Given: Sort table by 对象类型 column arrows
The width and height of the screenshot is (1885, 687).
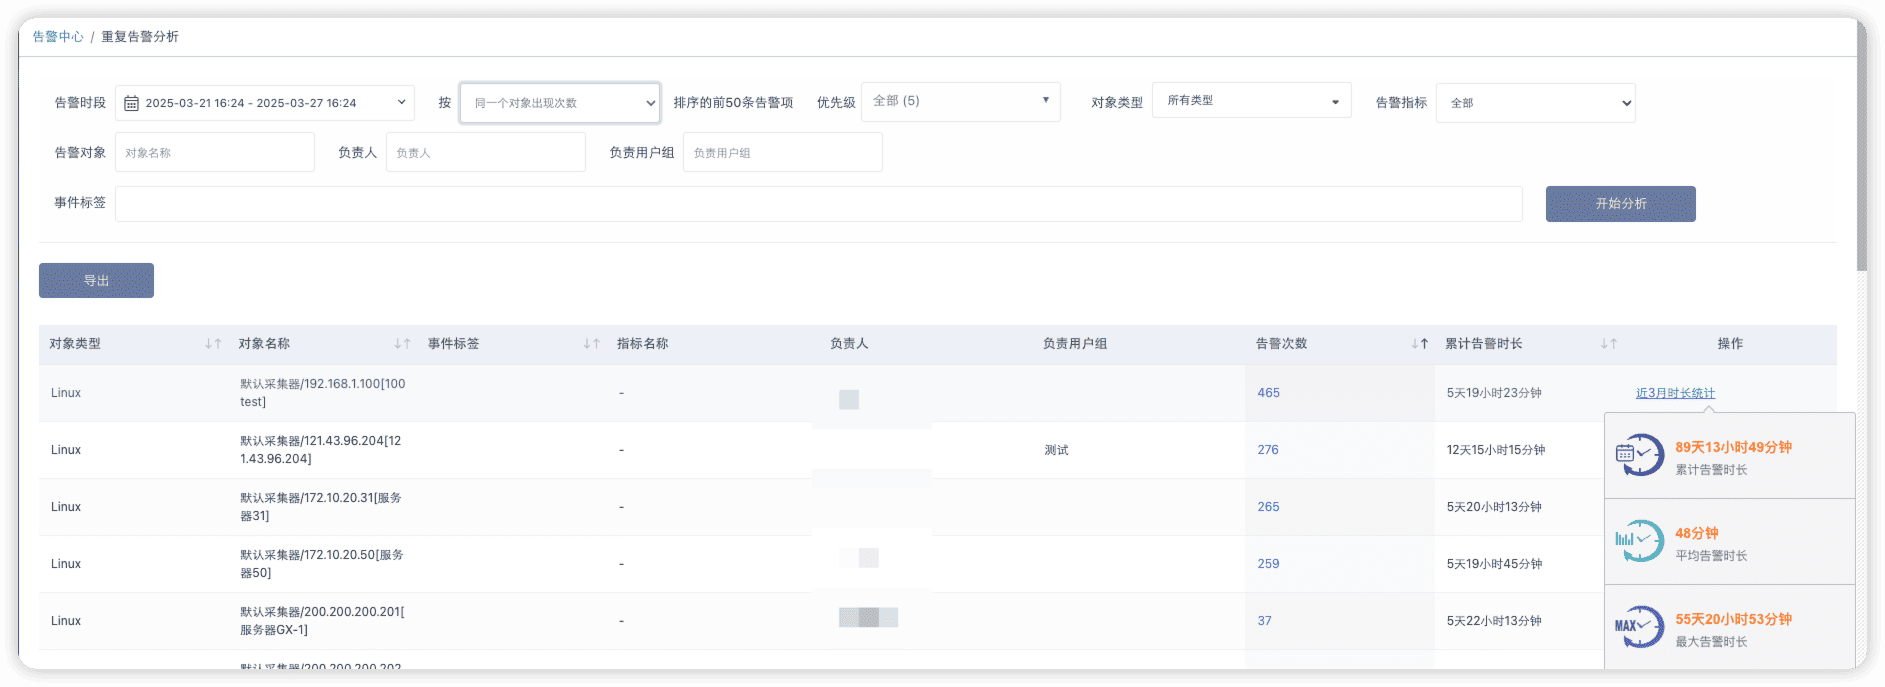Looking at the screenshot, I should [213, 344].
